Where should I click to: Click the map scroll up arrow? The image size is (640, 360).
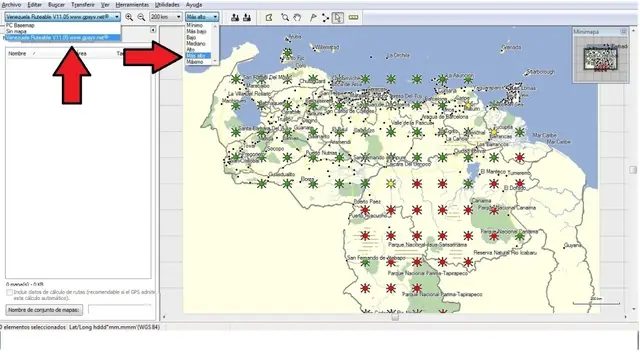[x=633, y=30]
